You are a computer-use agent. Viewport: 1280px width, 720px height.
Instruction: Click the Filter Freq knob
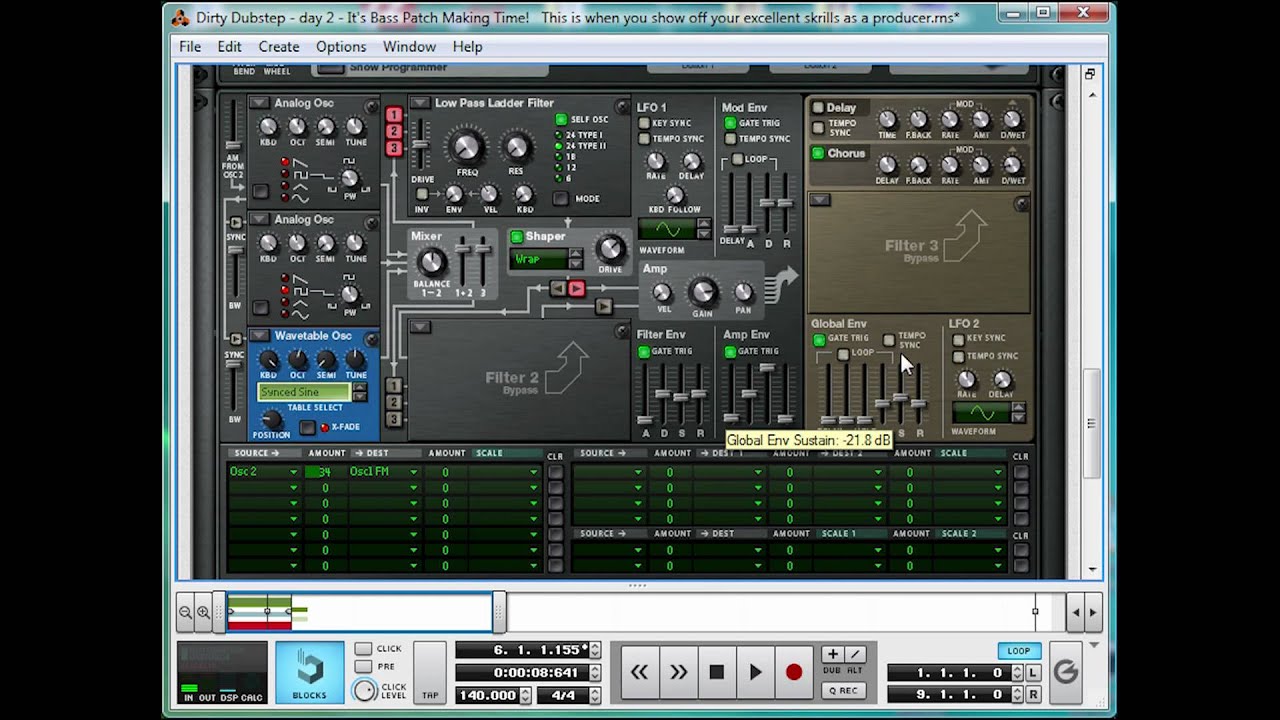click(467, 148)
